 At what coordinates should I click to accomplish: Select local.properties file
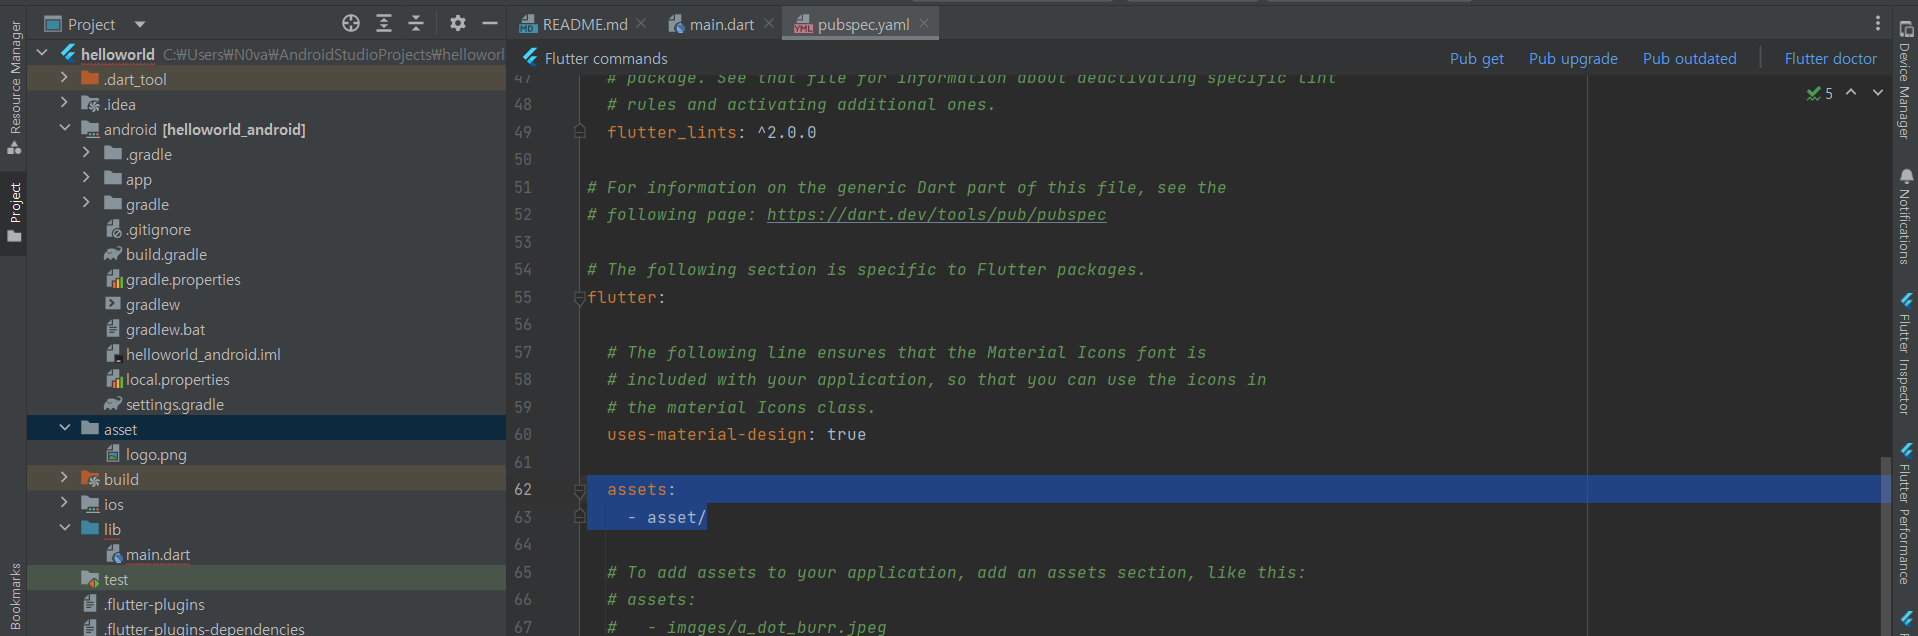[x=177, y=379]
